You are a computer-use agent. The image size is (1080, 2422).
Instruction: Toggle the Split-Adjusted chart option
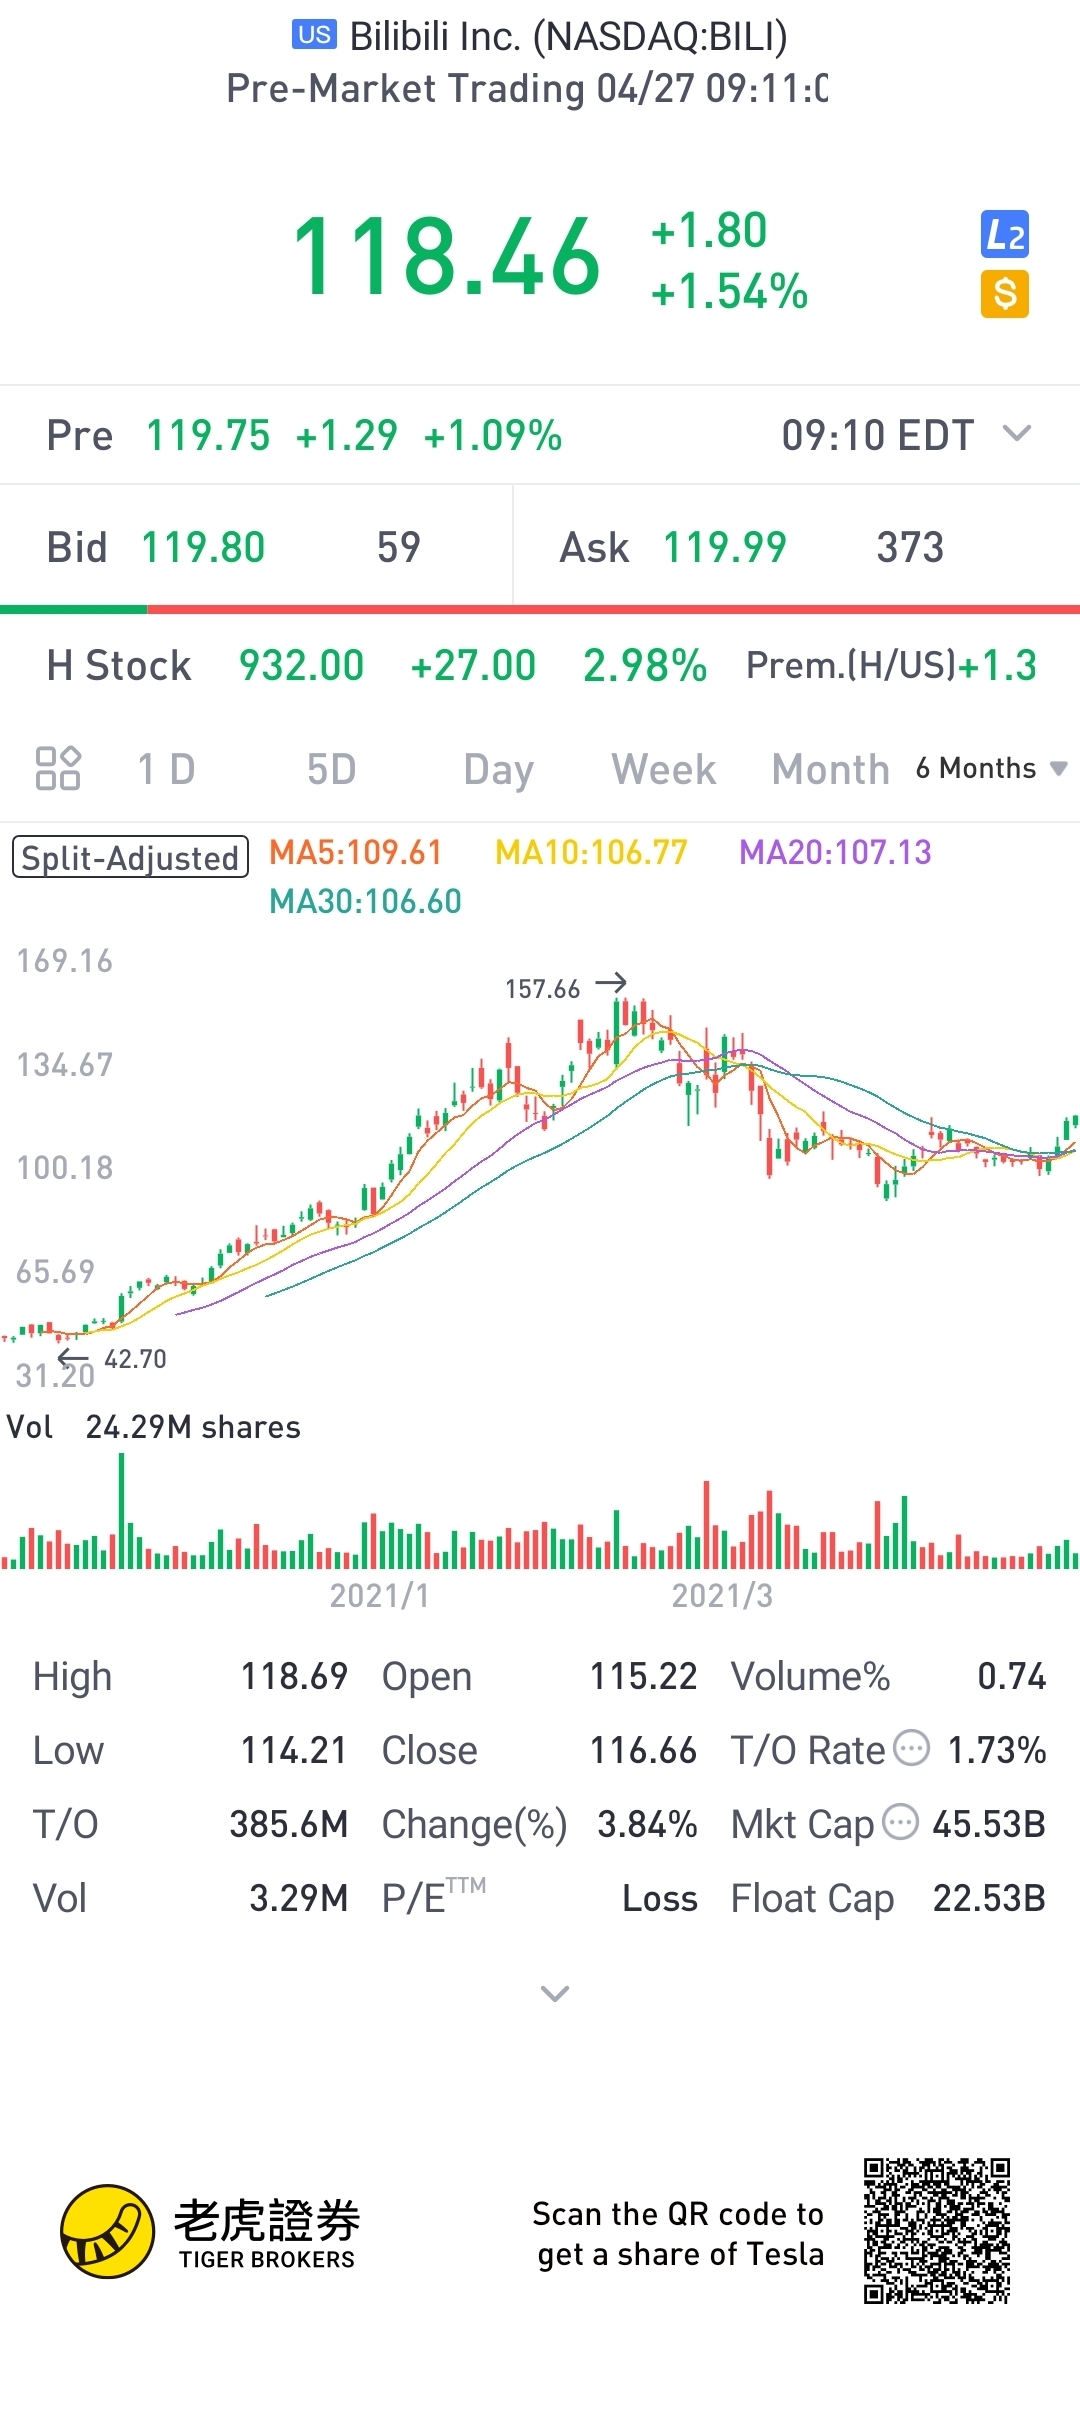tap(130, 857)
